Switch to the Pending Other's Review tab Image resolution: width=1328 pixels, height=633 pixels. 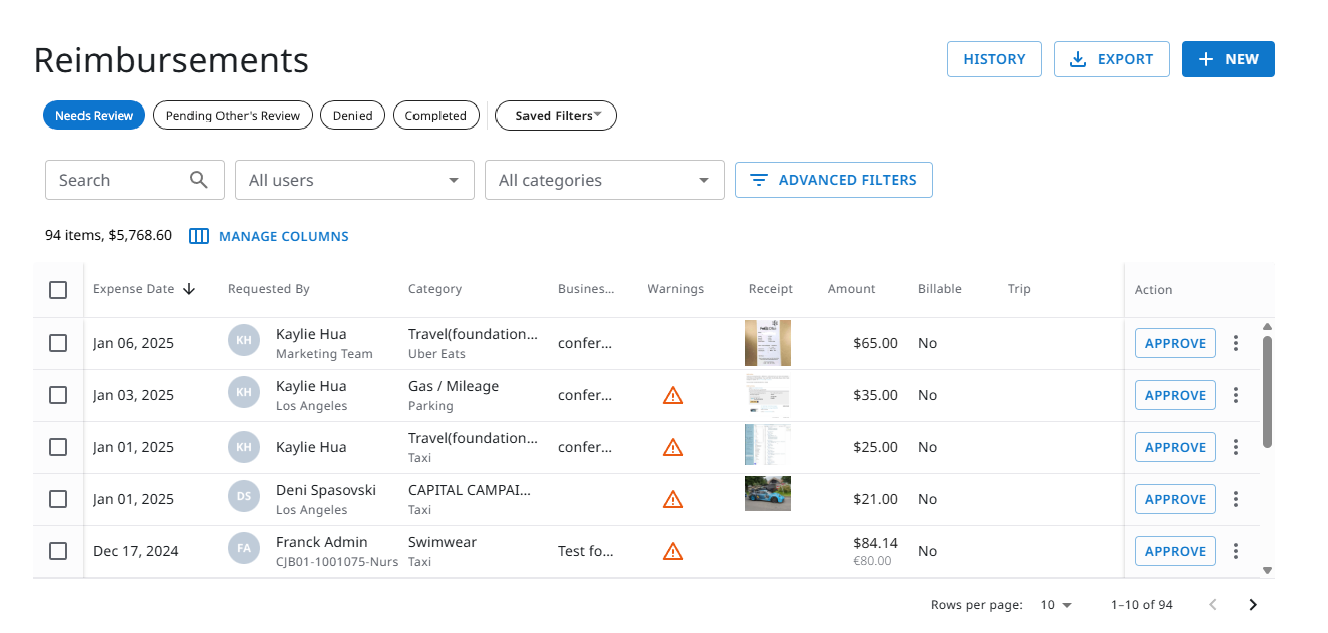click(232, 116)
